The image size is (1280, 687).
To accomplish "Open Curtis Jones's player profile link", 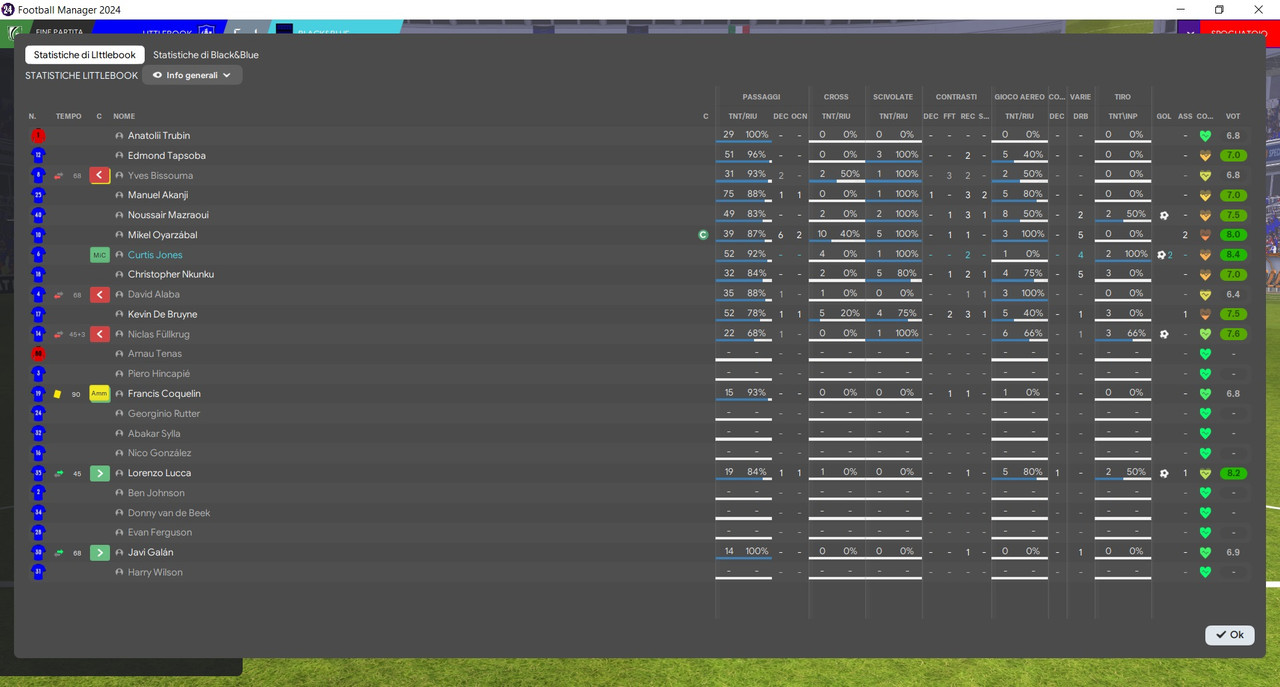I will tap(155, 255).
